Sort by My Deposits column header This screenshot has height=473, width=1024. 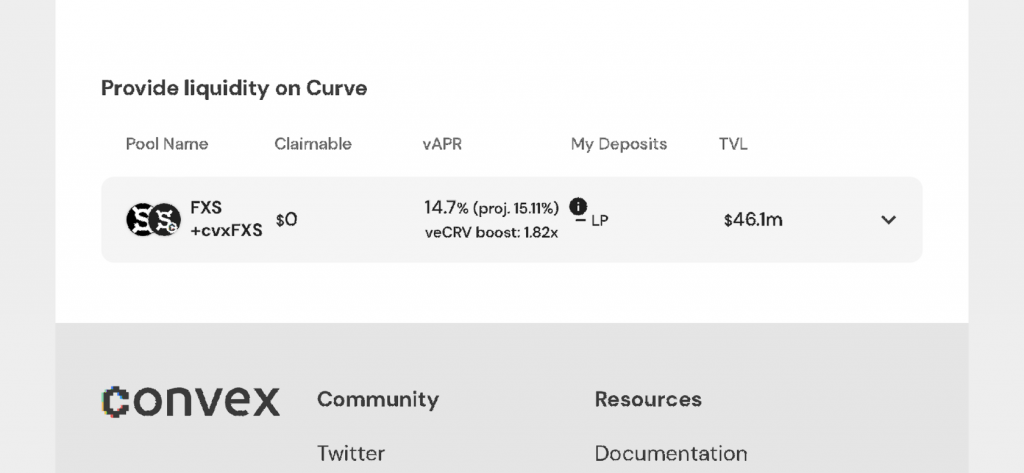coord(618,144)
